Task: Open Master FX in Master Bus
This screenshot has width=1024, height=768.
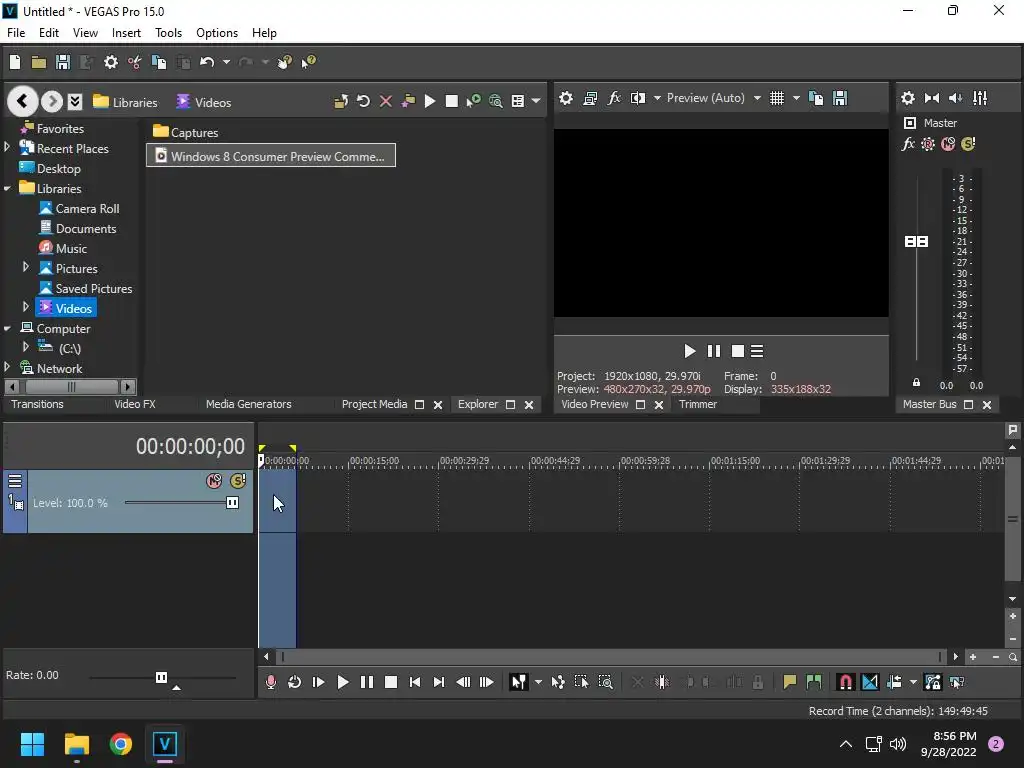Action: (908, 144)
